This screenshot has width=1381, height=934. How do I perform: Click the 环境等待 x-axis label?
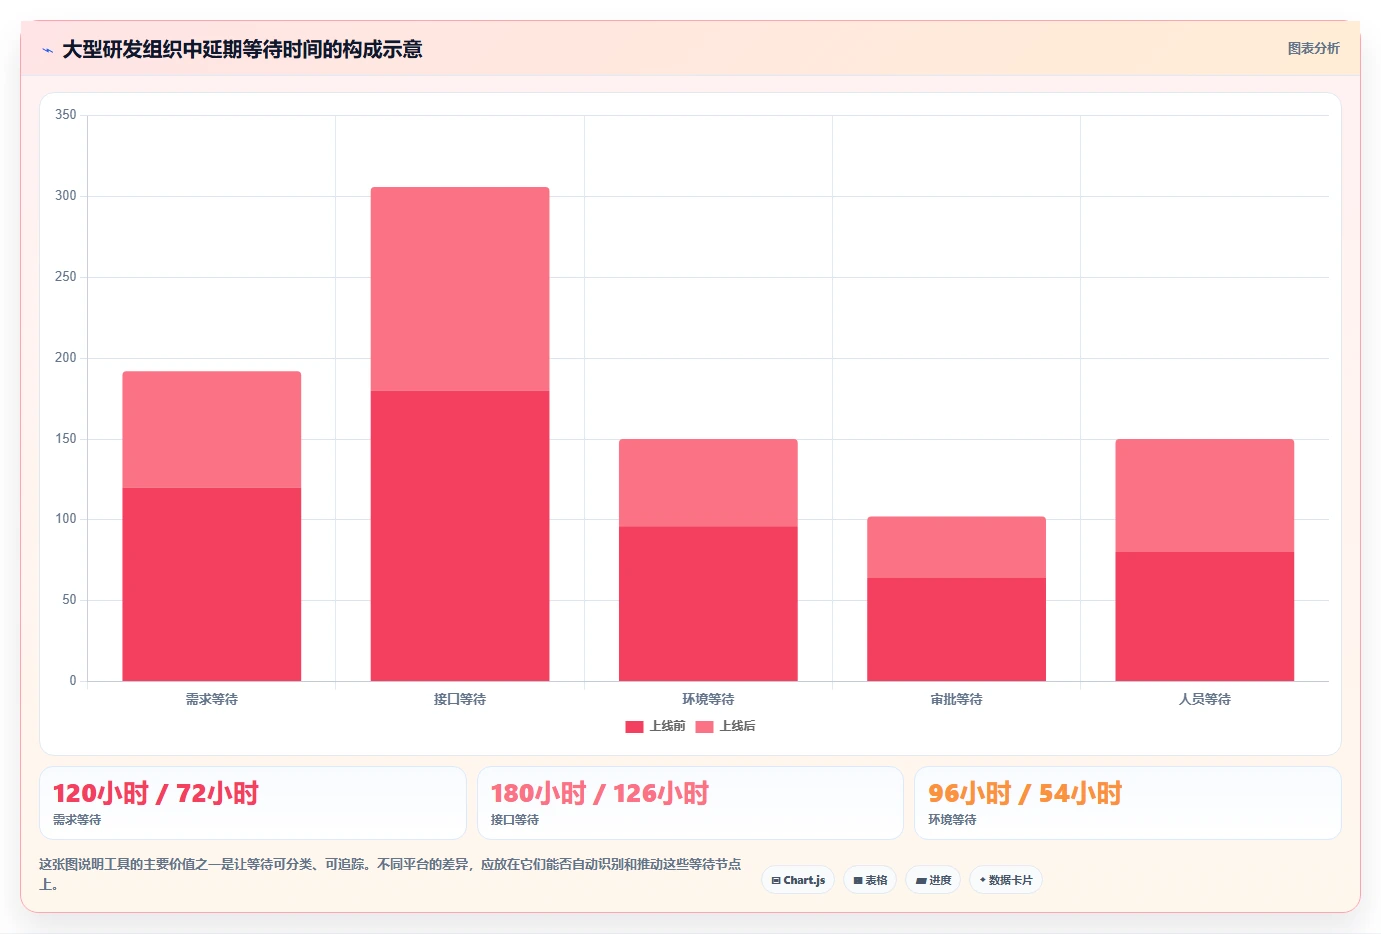708,699
